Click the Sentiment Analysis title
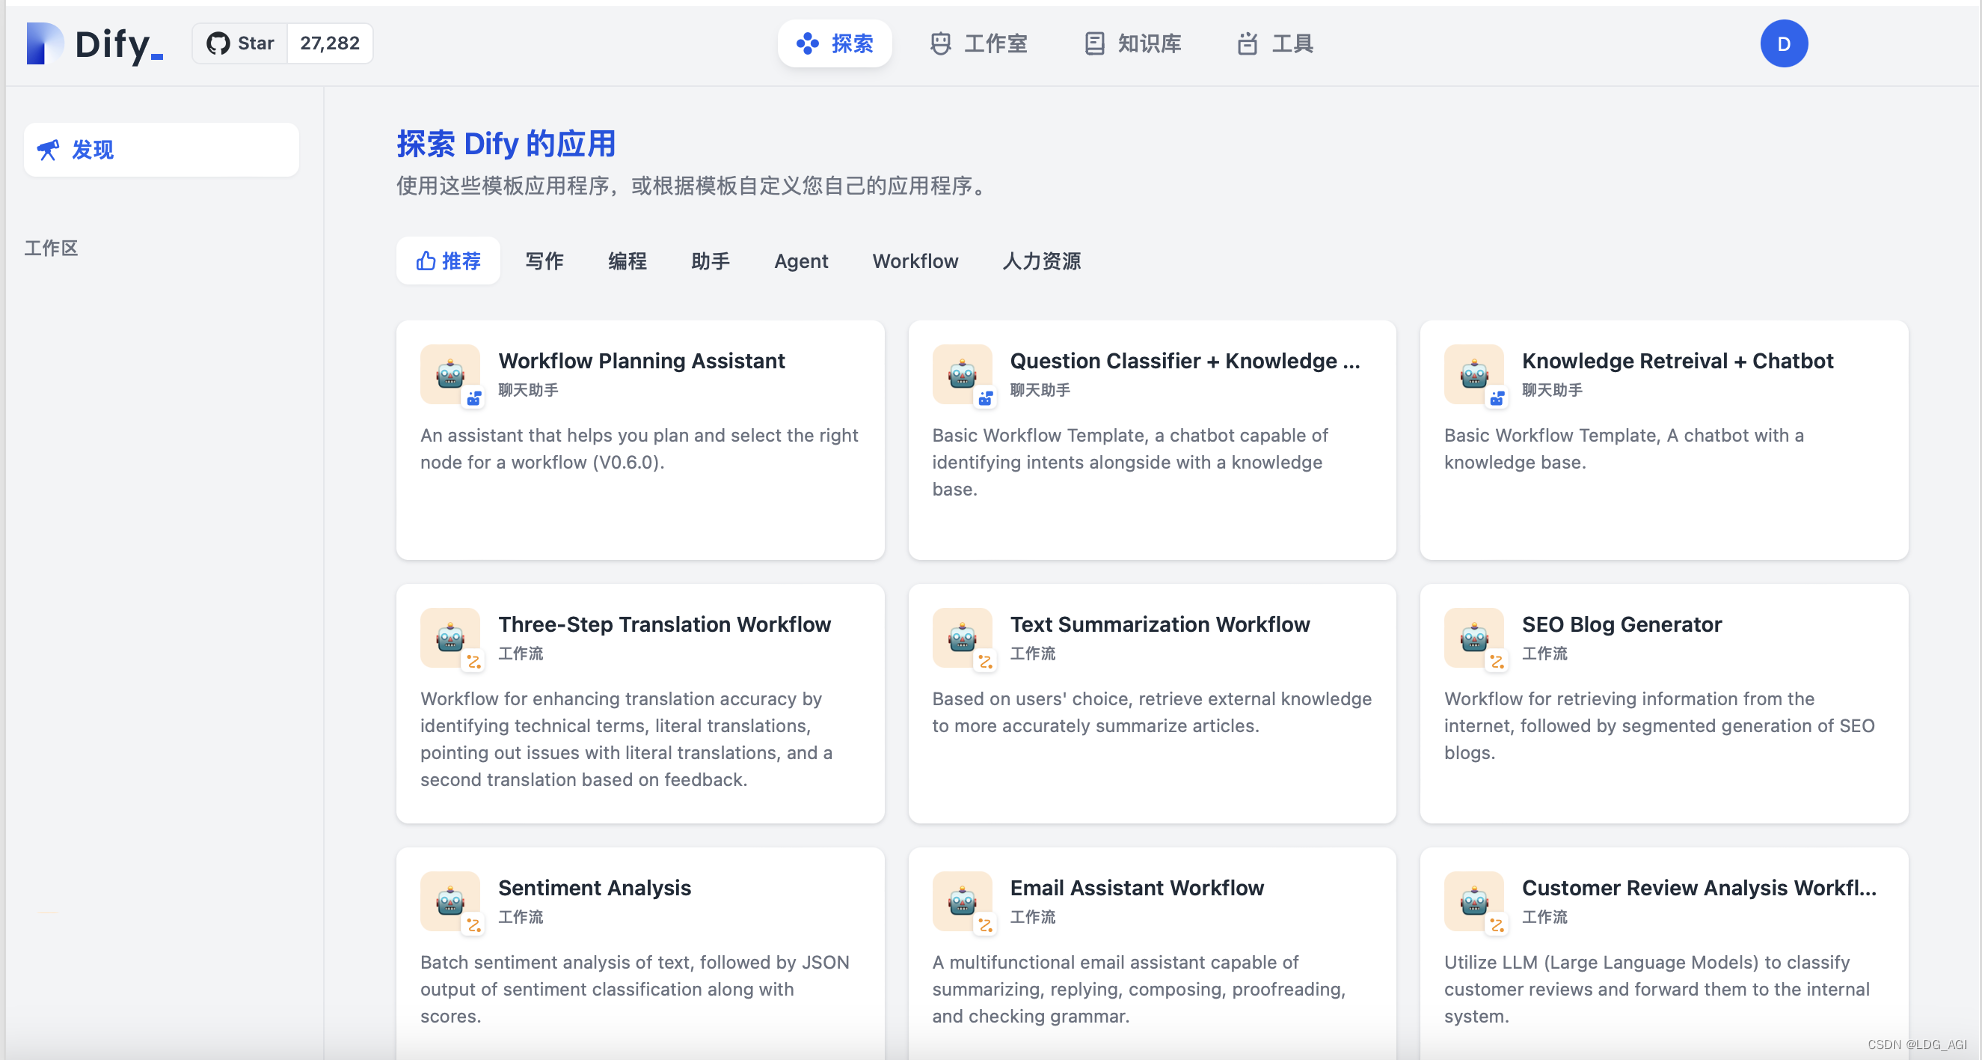 pyautogui.click(x=595, y=888)
